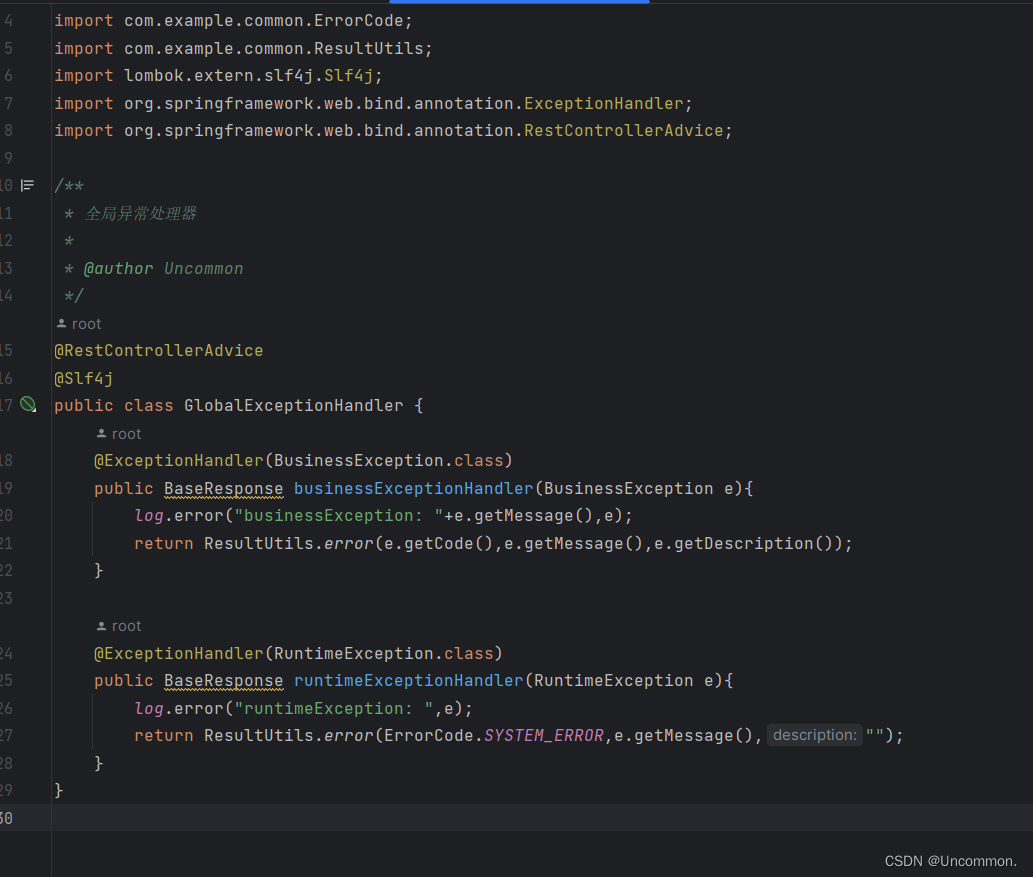
Task: Click the gutter icon beside class GlobalExceptionHandler
Action: click(x=28, y=405)
